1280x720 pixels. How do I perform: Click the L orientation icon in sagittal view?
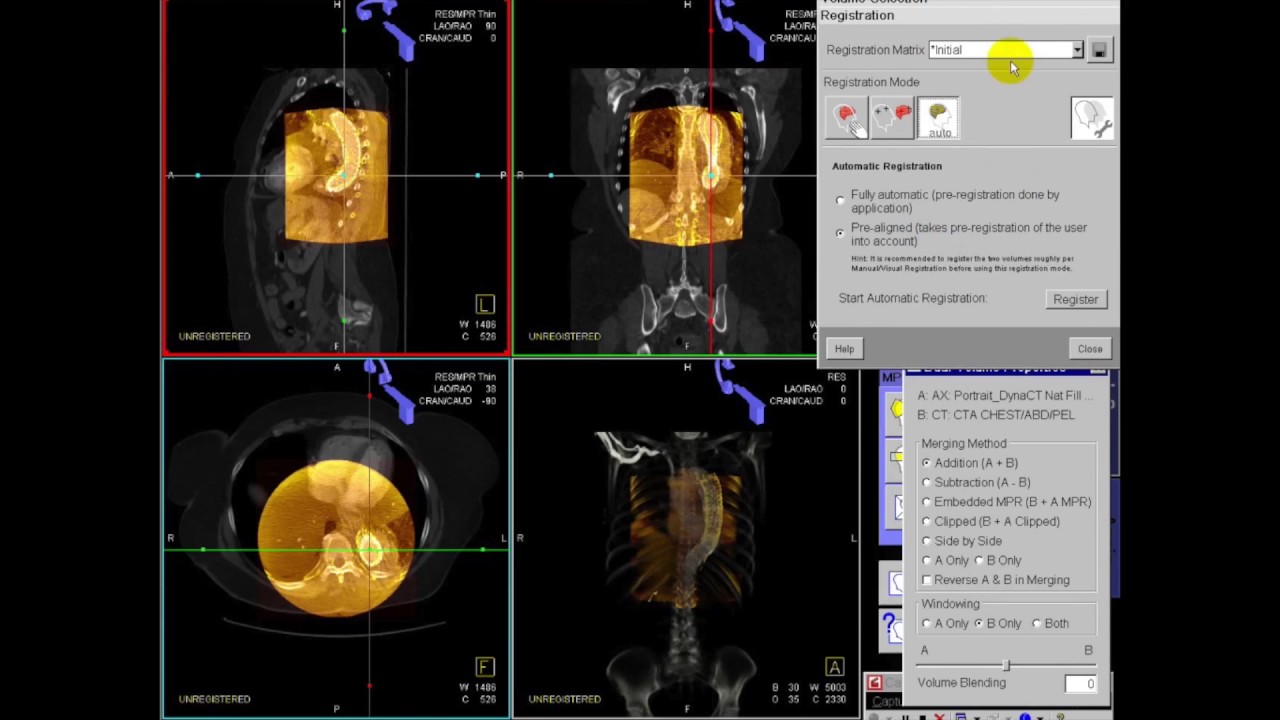coord(484,304)
